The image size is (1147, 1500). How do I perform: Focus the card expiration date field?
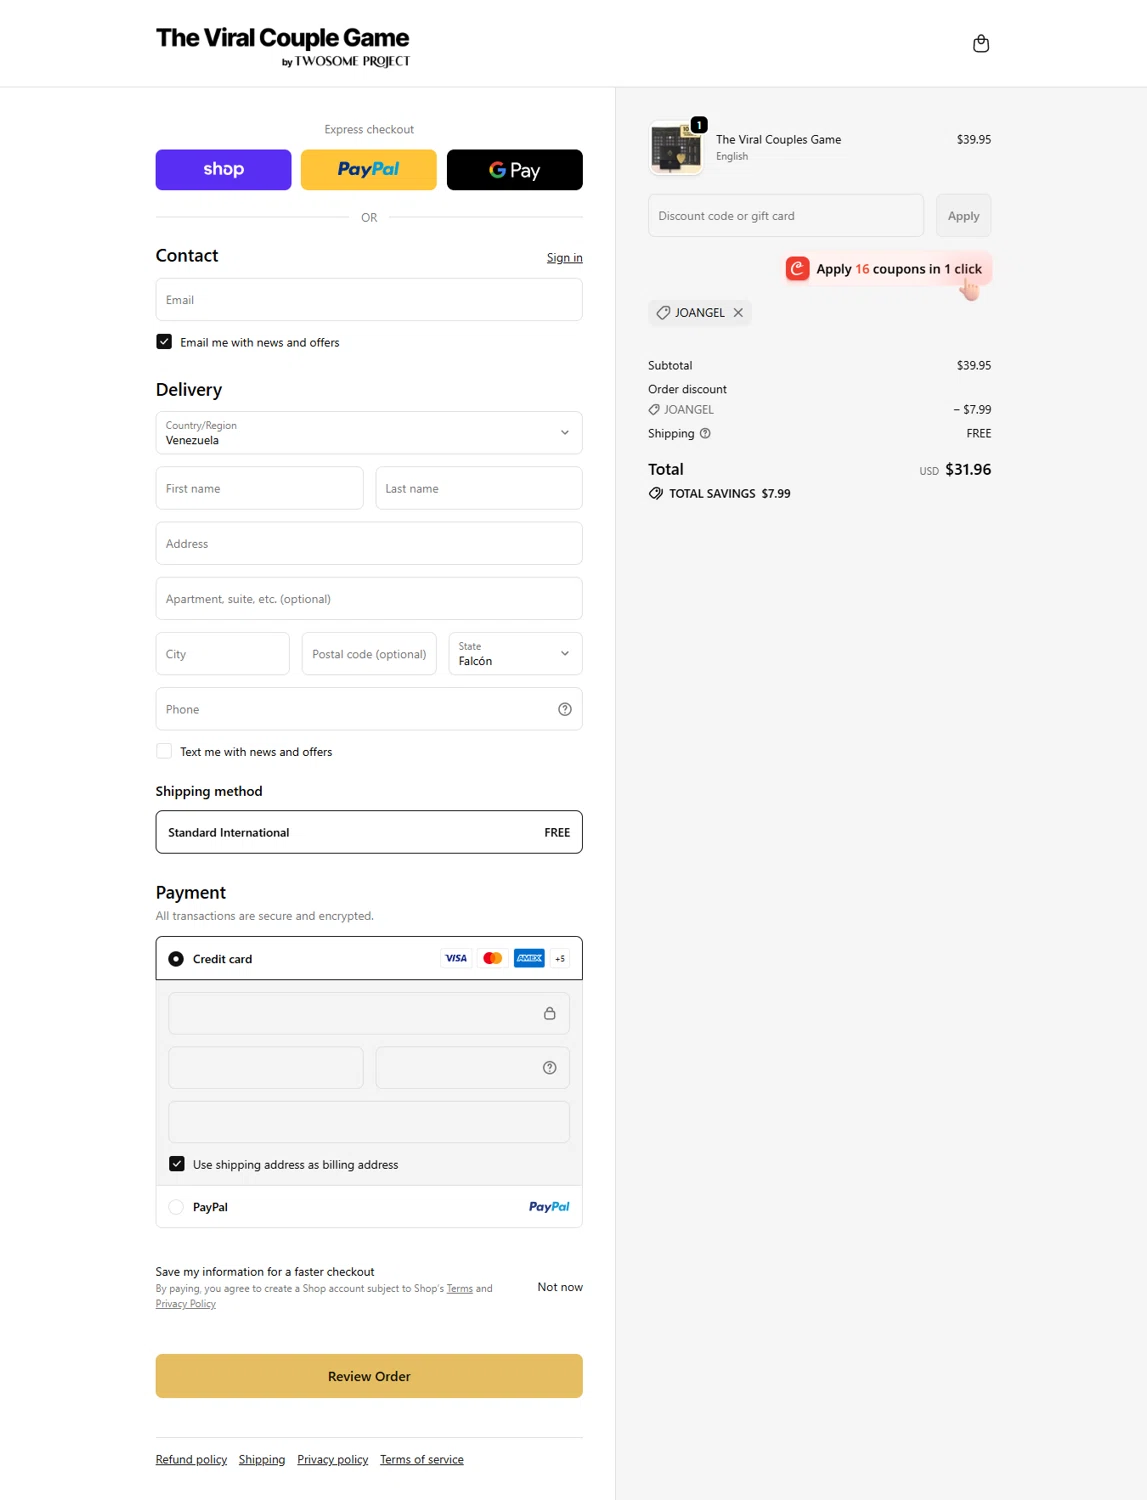[x=266, y=1068]
